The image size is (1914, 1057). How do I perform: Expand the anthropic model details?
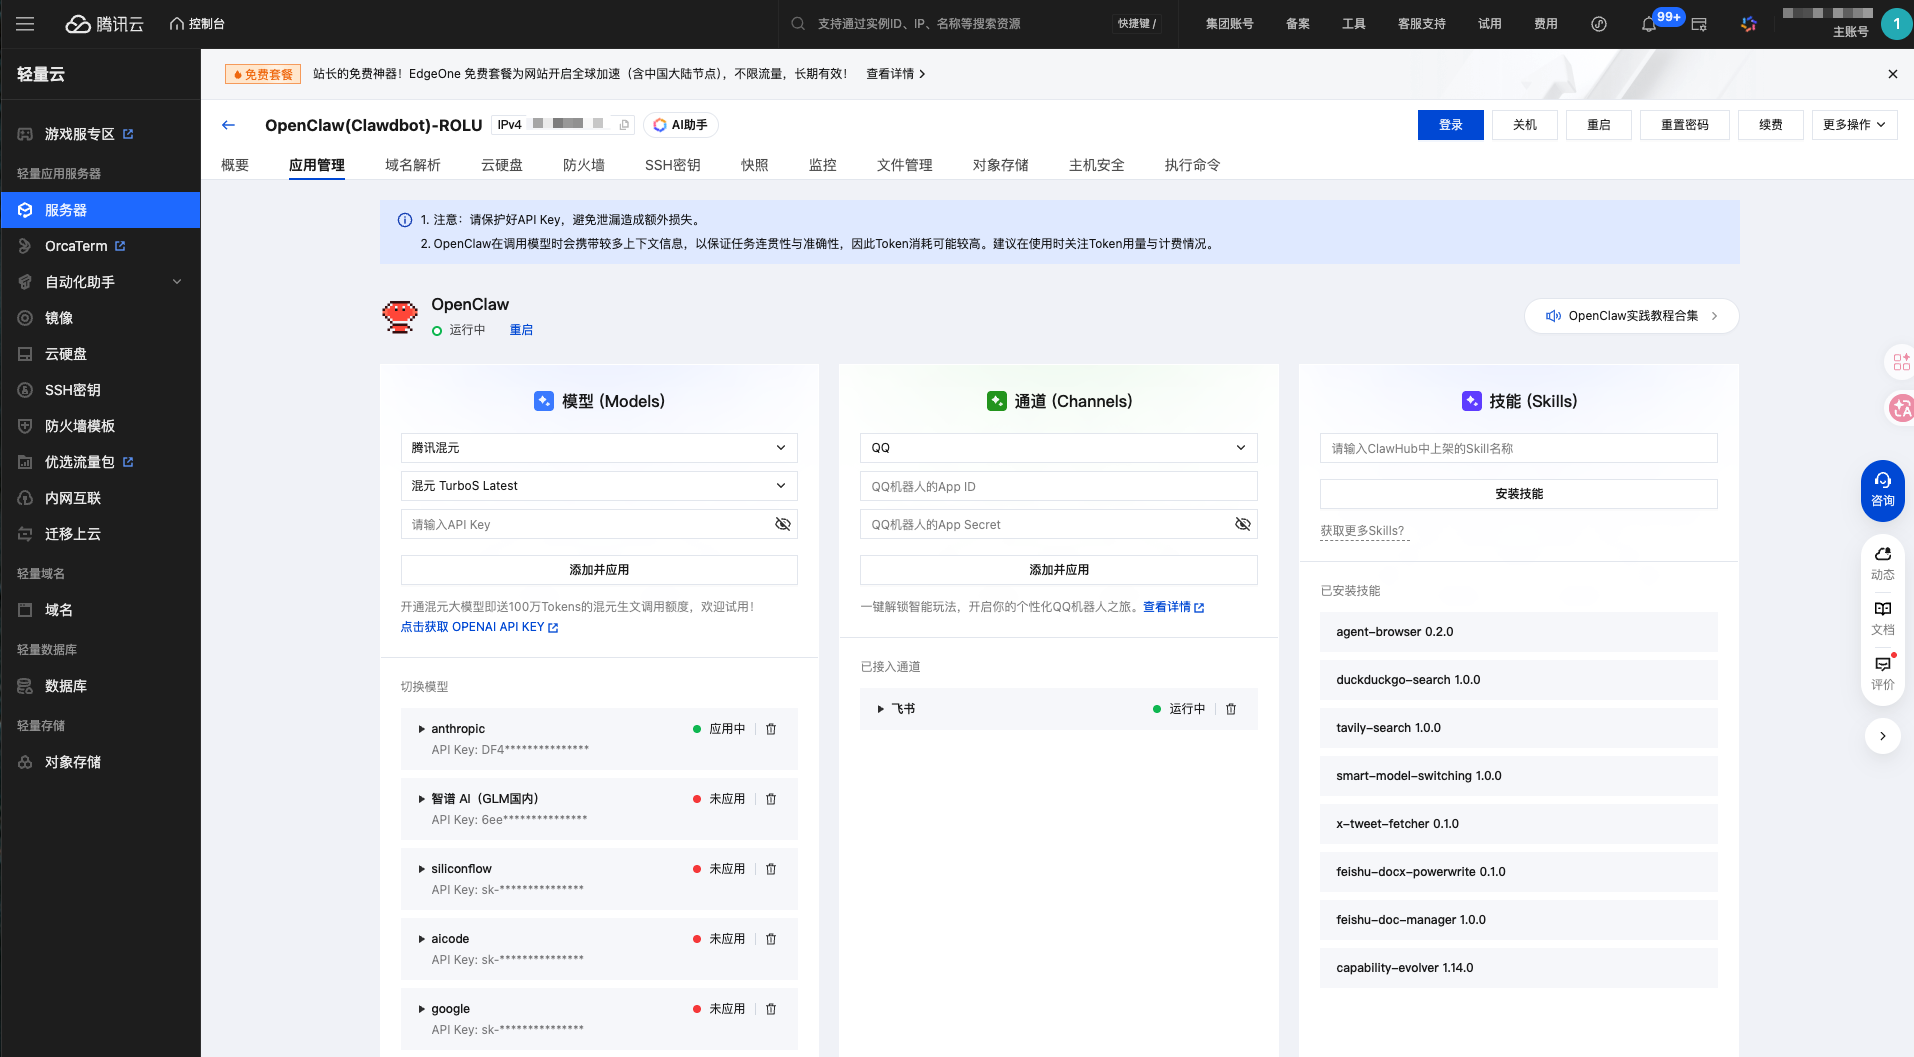[x=421, y=729]
